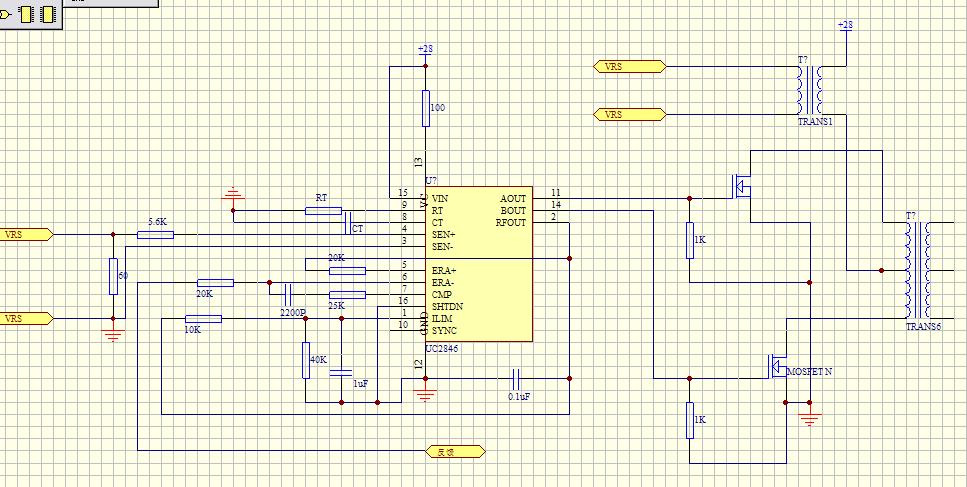
Task: Select the 2200P capacitor
Action: pos(286,295)
